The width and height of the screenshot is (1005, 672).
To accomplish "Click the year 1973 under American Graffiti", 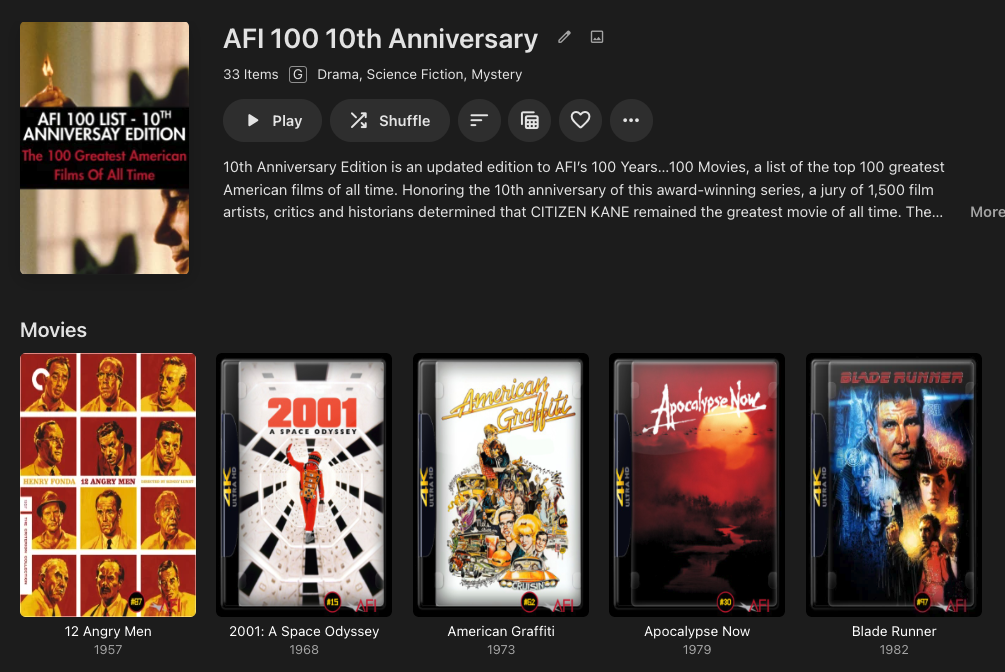I will coord(501,650).
